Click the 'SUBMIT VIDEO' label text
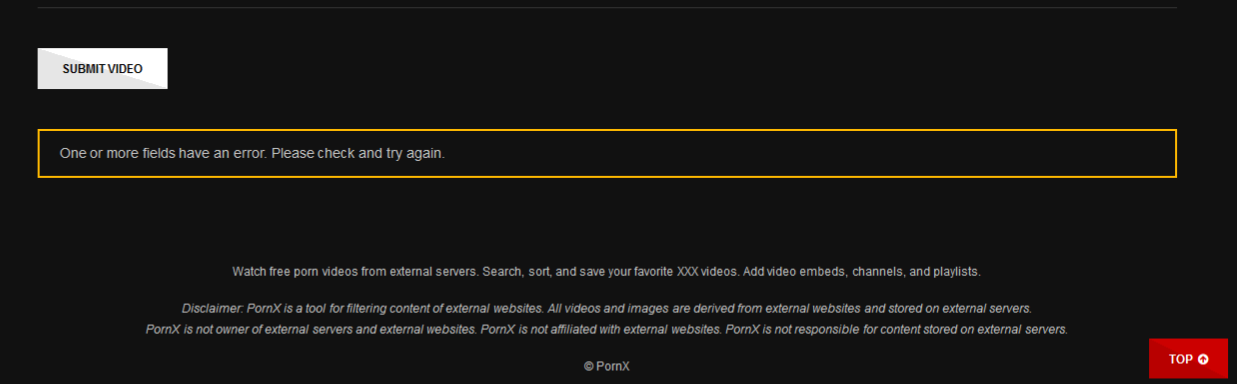 [102, 69]
